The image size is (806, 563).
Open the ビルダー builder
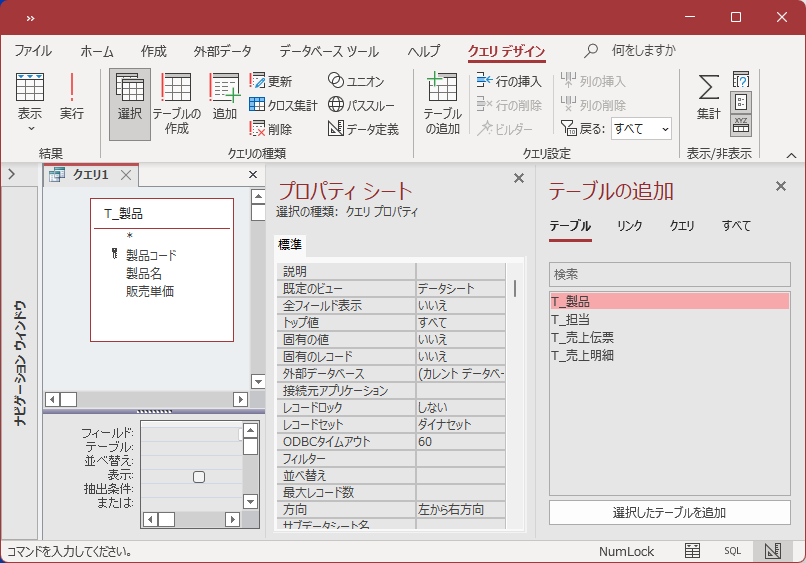point(505,129)
